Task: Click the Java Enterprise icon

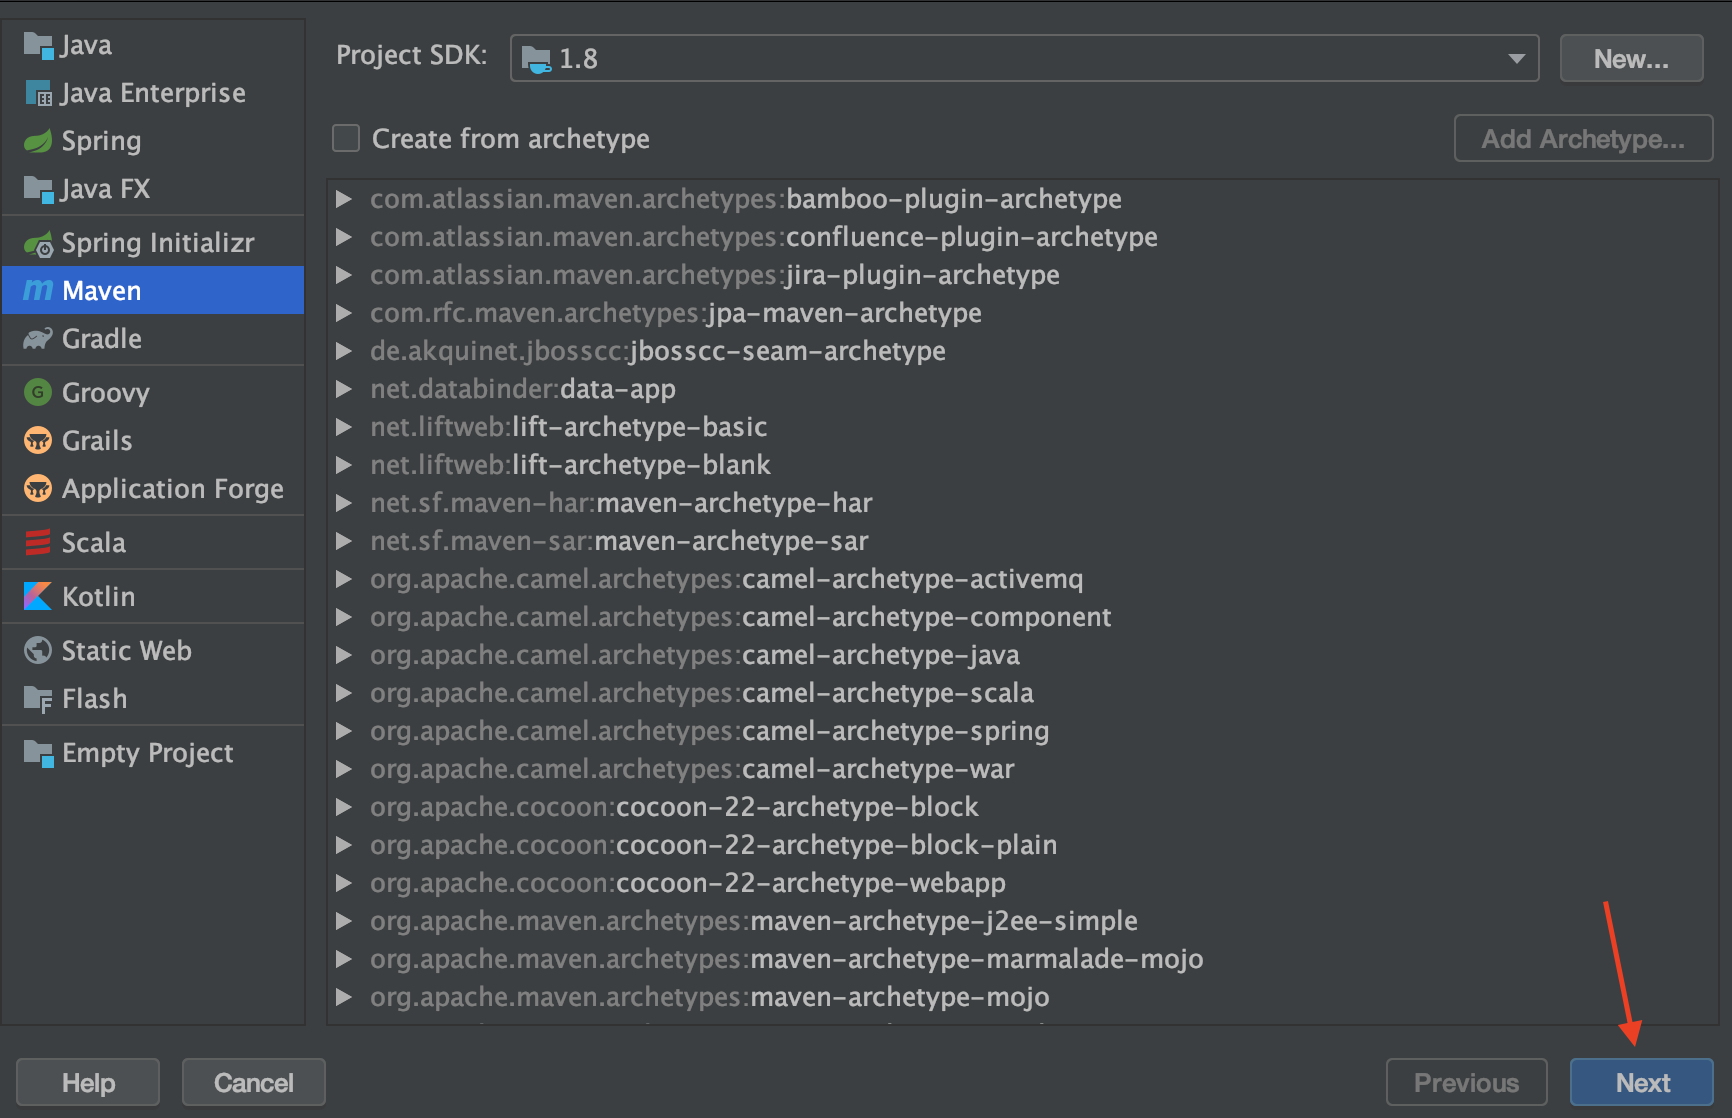Action: point(38,93)
